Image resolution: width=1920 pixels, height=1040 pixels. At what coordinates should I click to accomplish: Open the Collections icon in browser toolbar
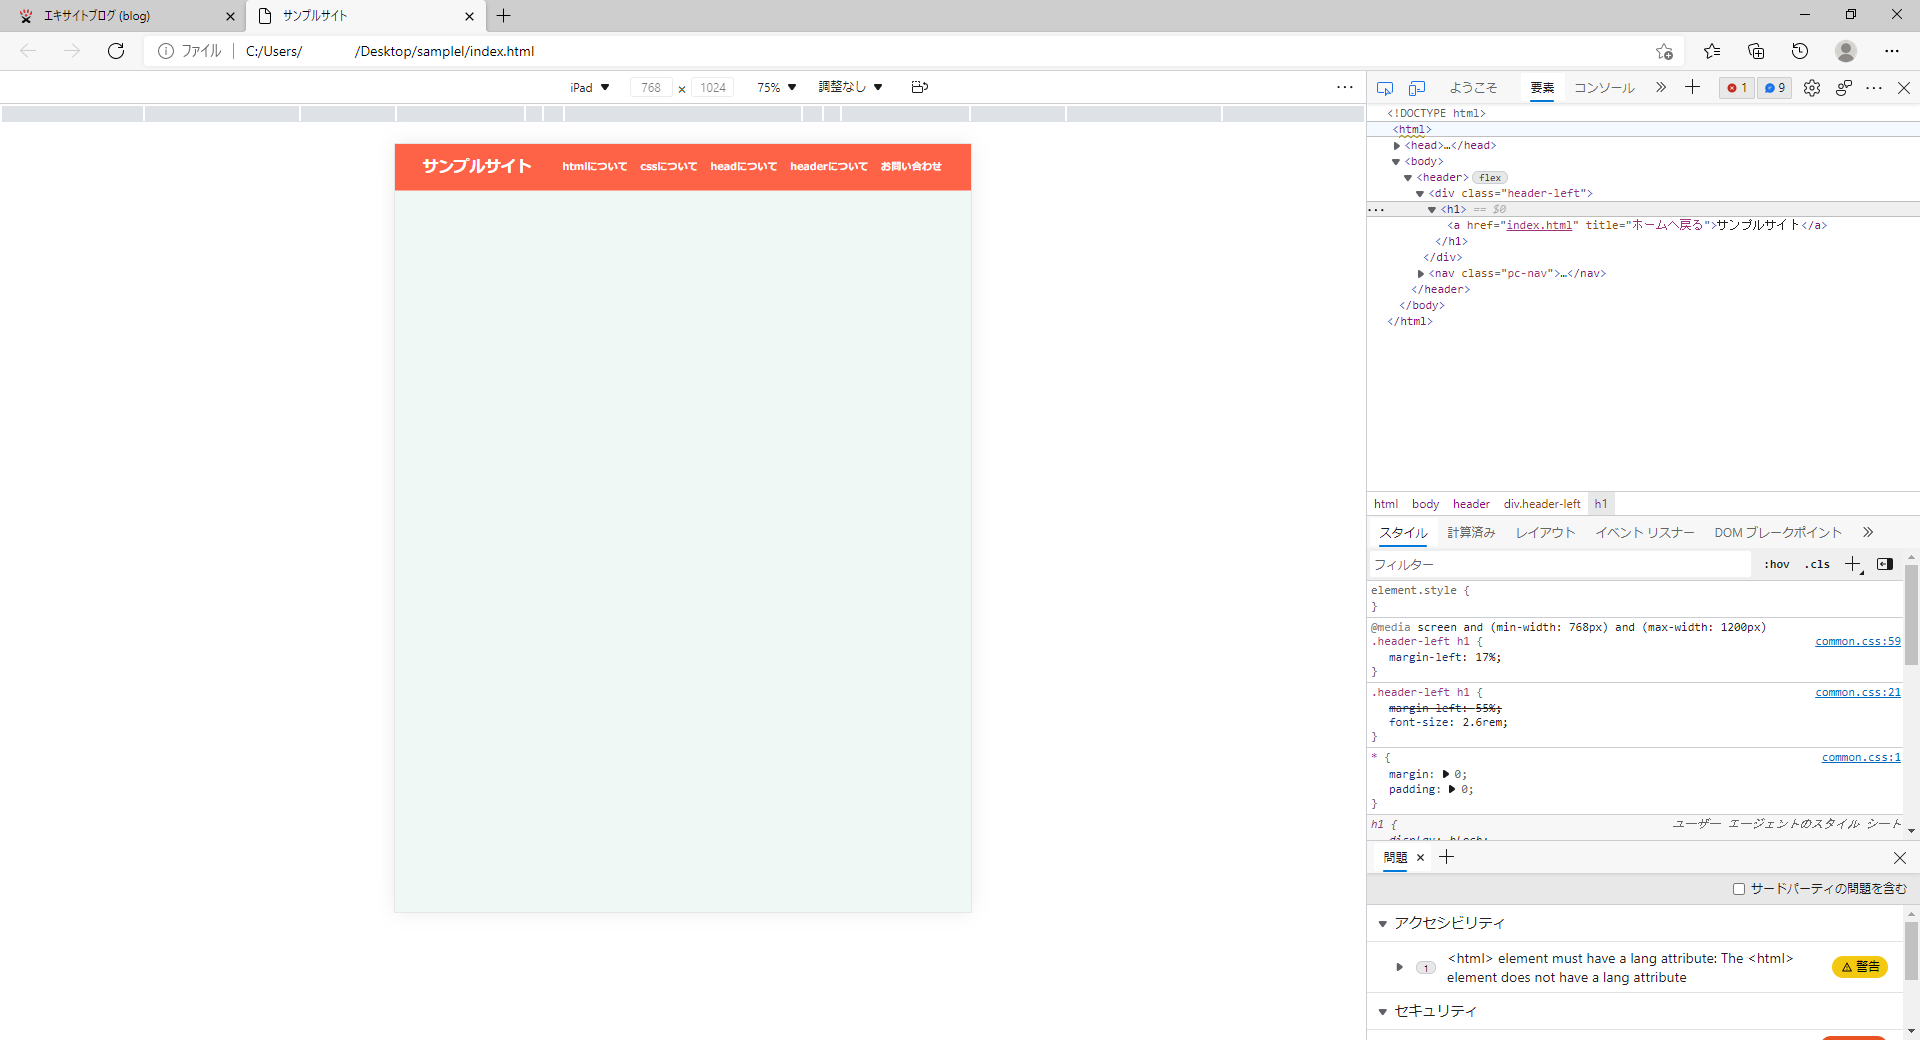coord(1756,51)
